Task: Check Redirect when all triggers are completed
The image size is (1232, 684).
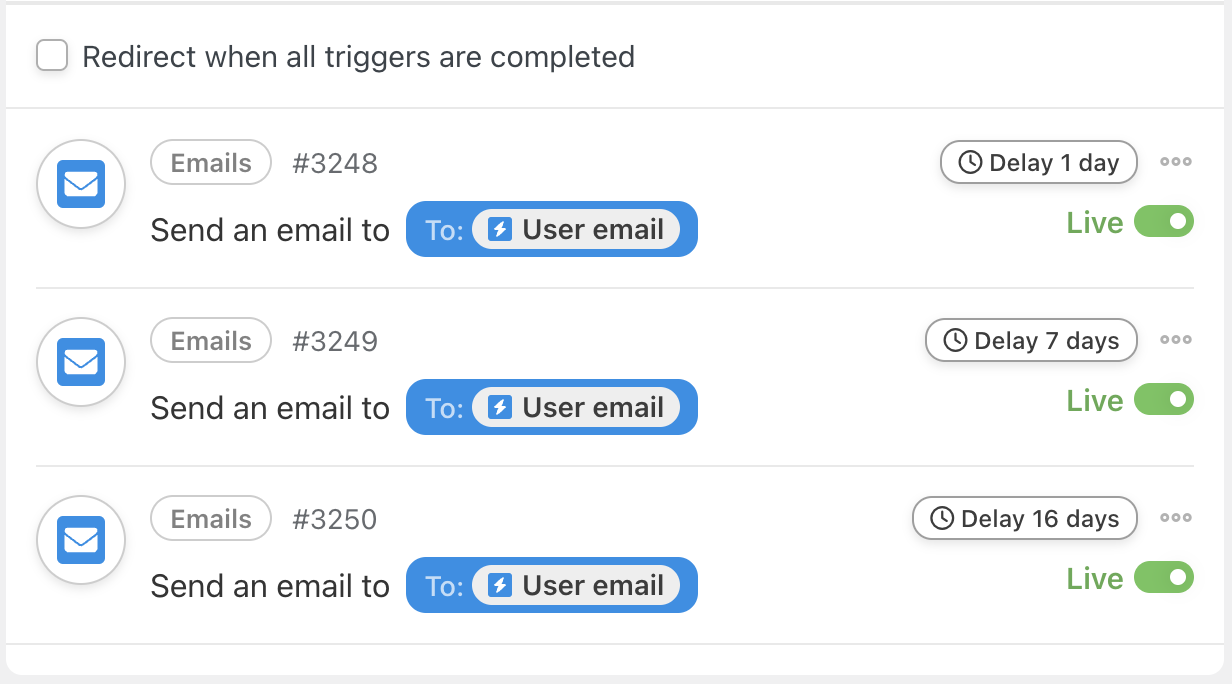Action: click(x=52, y=56)
